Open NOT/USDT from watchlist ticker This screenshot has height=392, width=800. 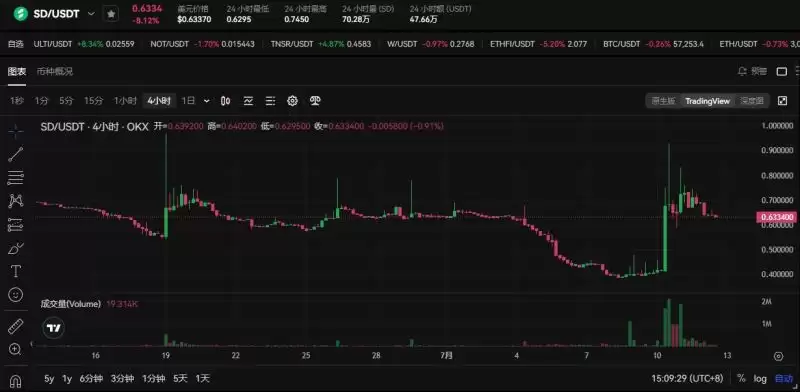tap(202, 44)
